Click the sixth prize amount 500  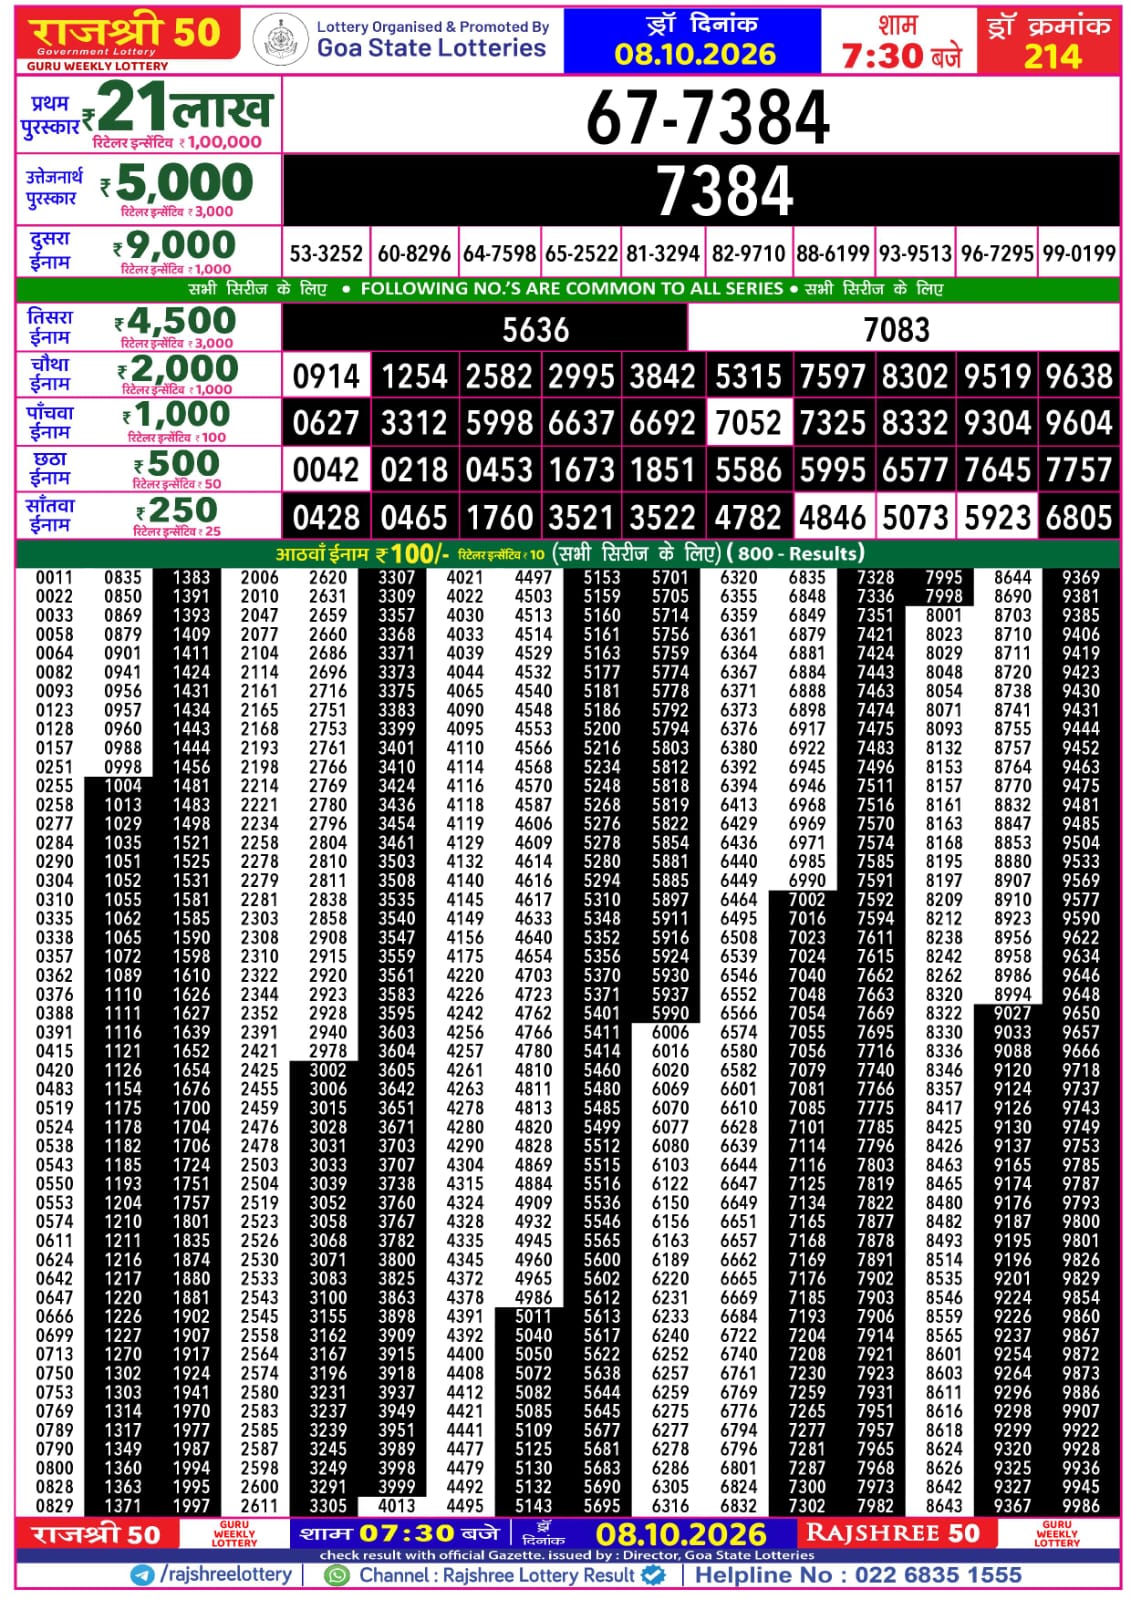tap(177, 463)
